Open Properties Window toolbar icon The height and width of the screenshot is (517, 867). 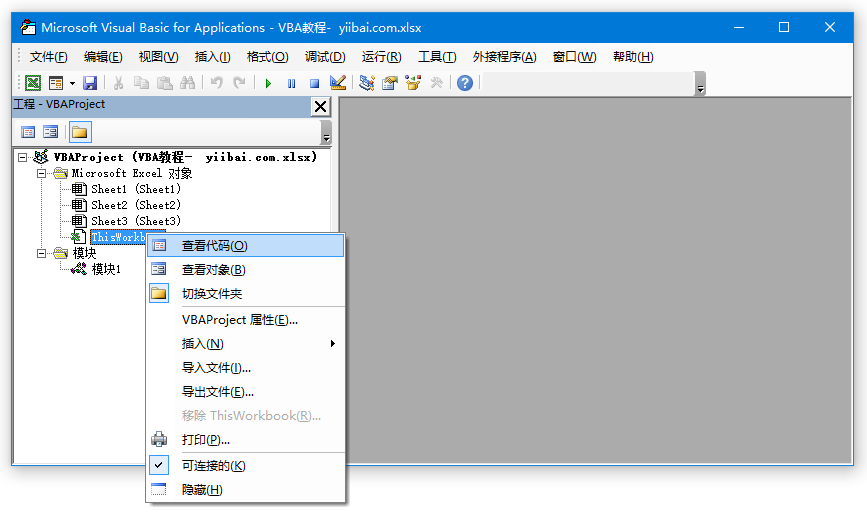[x=390, y=83]
